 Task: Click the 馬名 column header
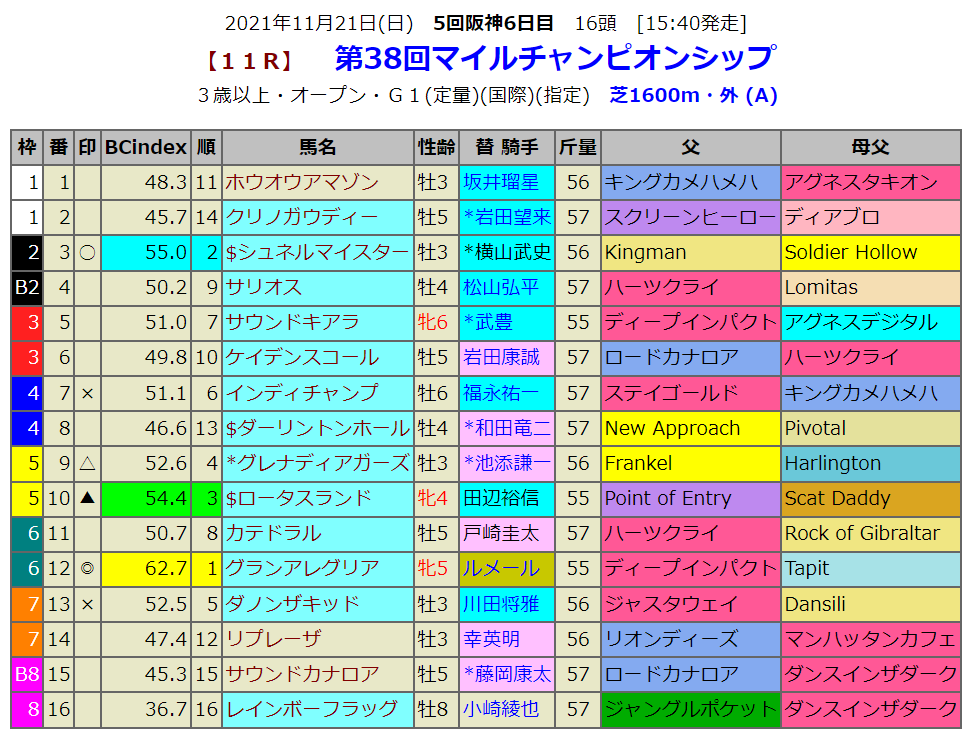tap(317, 147)
